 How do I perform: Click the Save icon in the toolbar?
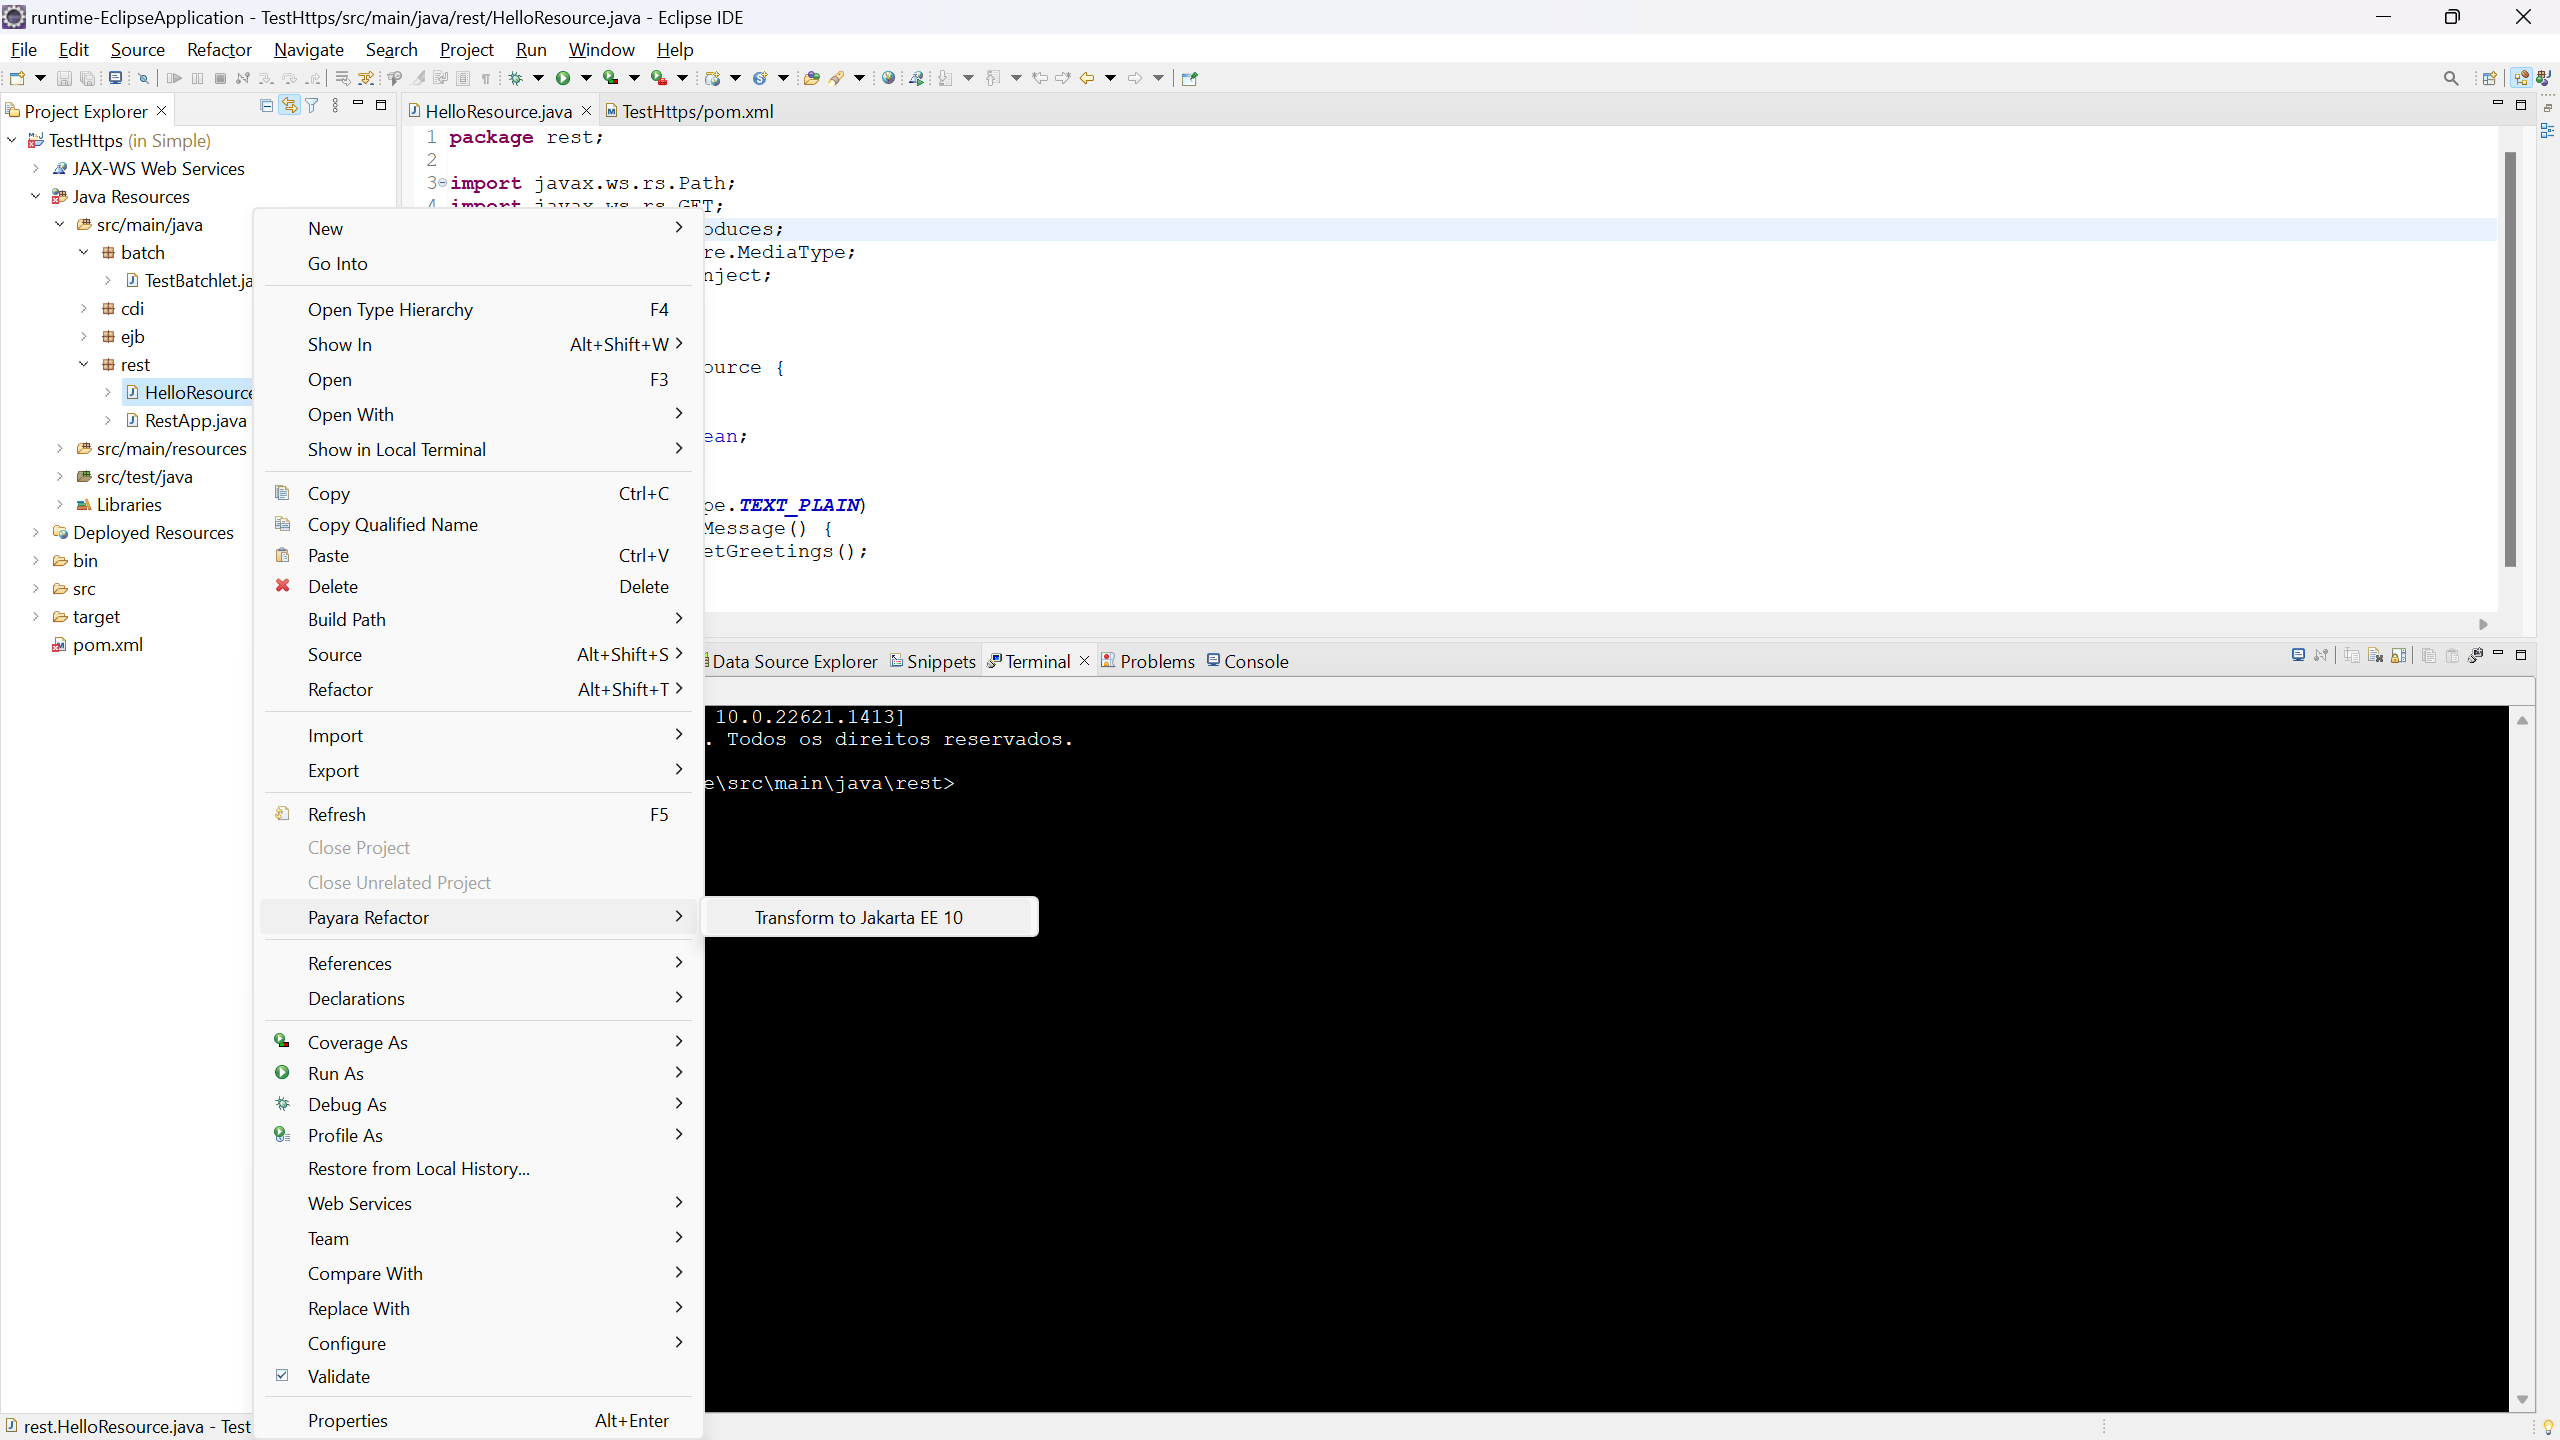click(64, 78)
